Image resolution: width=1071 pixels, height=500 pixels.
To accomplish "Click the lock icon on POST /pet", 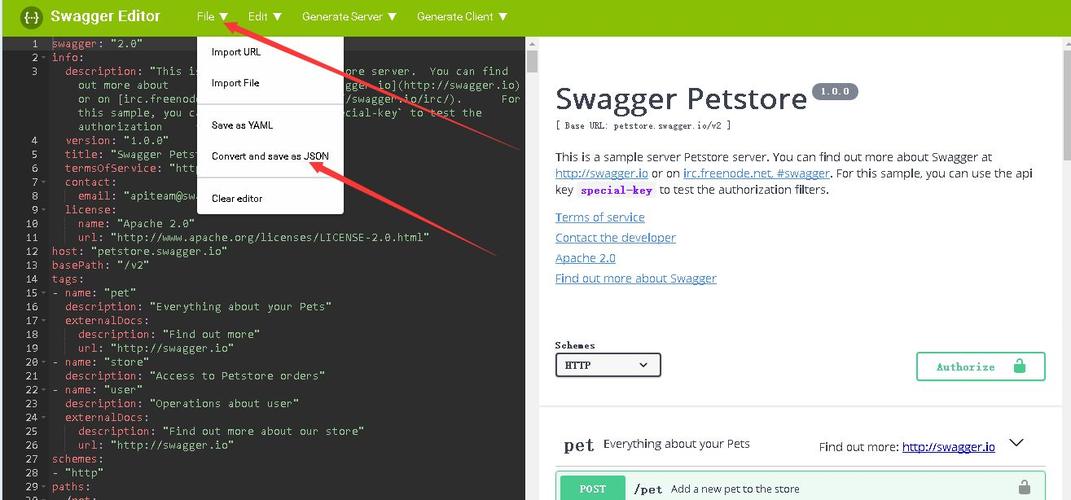I will click(x=1024, y=488).
